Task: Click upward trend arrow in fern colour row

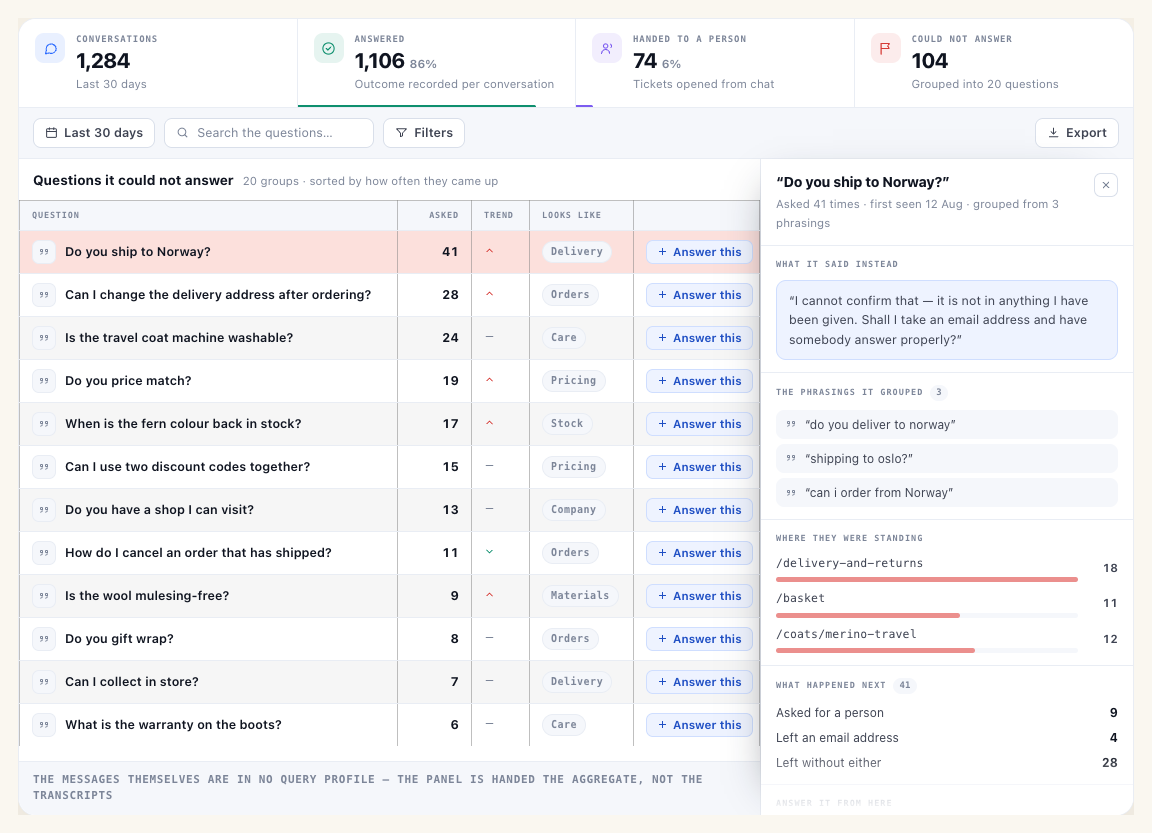Action: 489,423
